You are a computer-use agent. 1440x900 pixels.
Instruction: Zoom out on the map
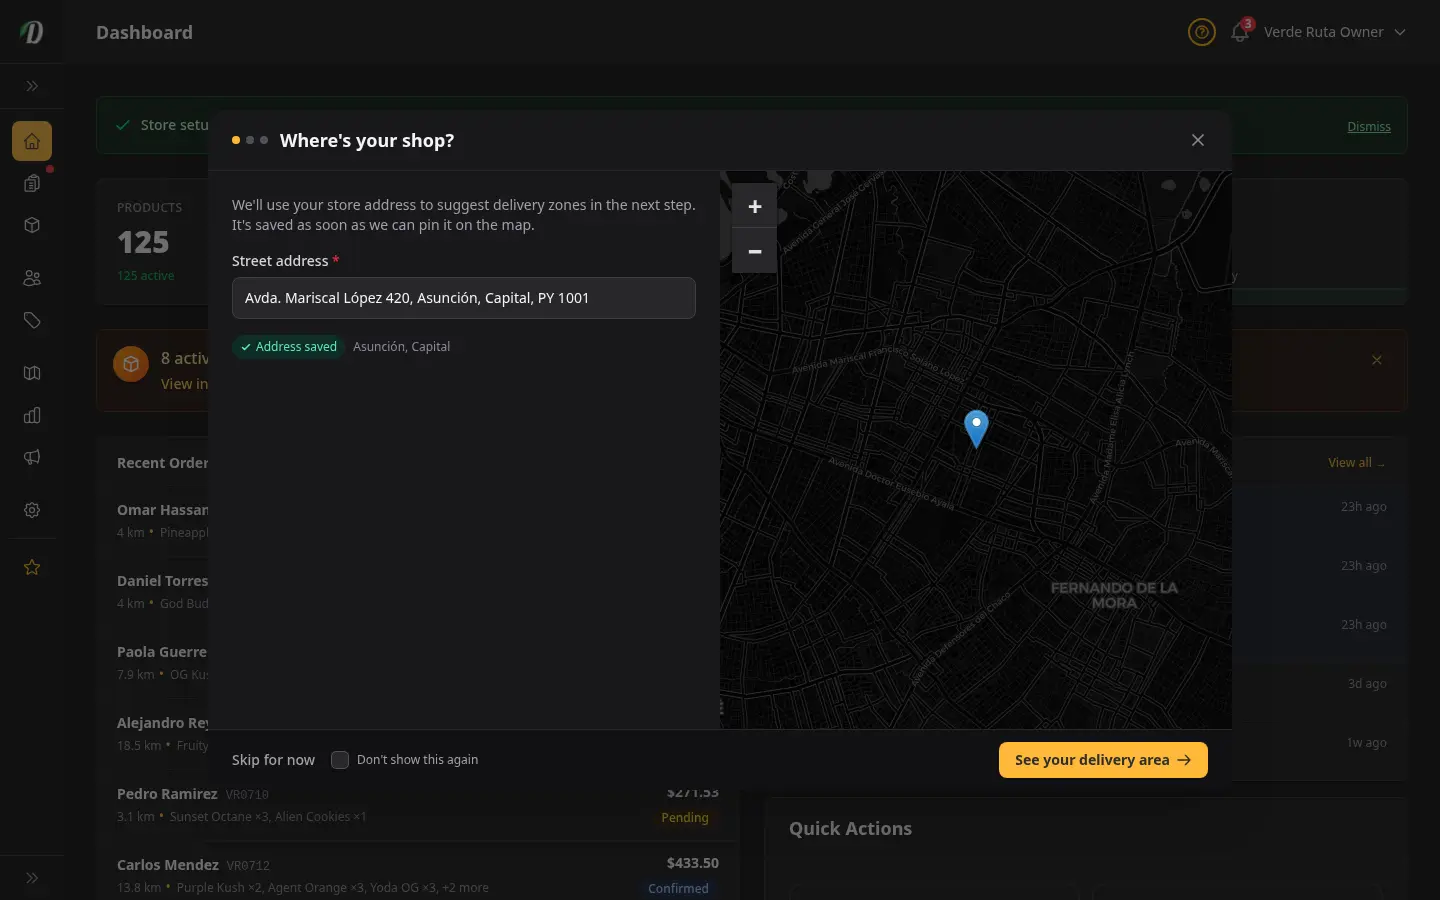tap(755, 251)
